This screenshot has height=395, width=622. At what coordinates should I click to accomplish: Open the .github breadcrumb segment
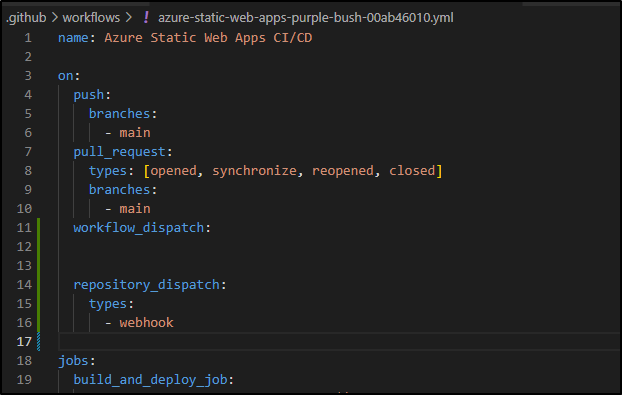click(26, 18)
